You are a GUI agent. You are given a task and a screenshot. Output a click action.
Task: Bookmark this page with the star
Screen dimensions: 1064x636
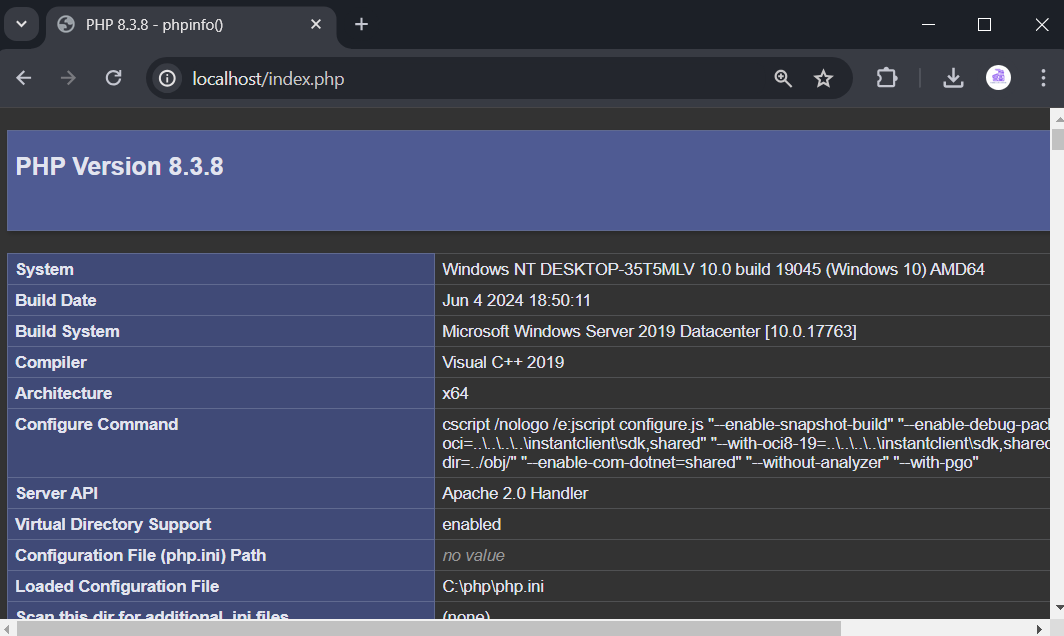pyautogui.click(x=823, y=79)
